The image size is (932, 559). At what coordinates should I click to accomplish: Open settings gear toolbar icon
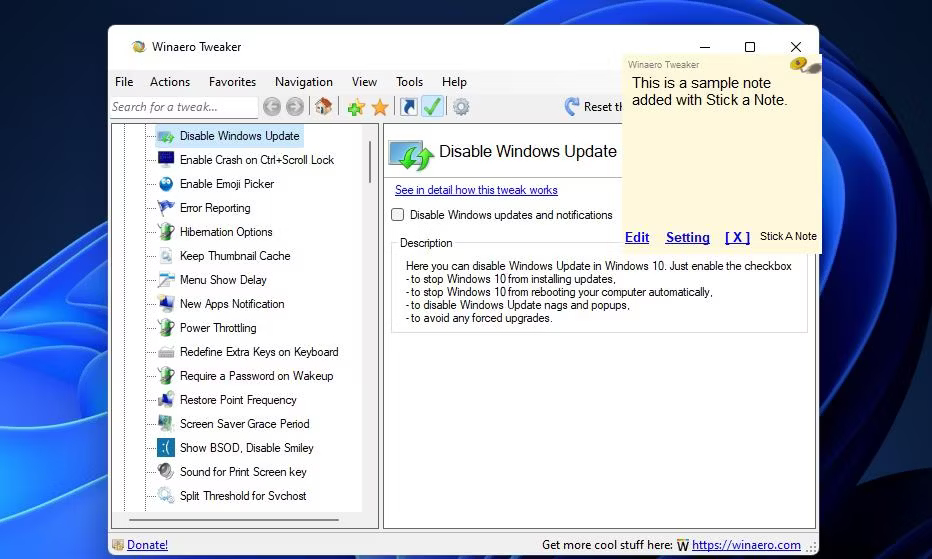pos(461,107)
